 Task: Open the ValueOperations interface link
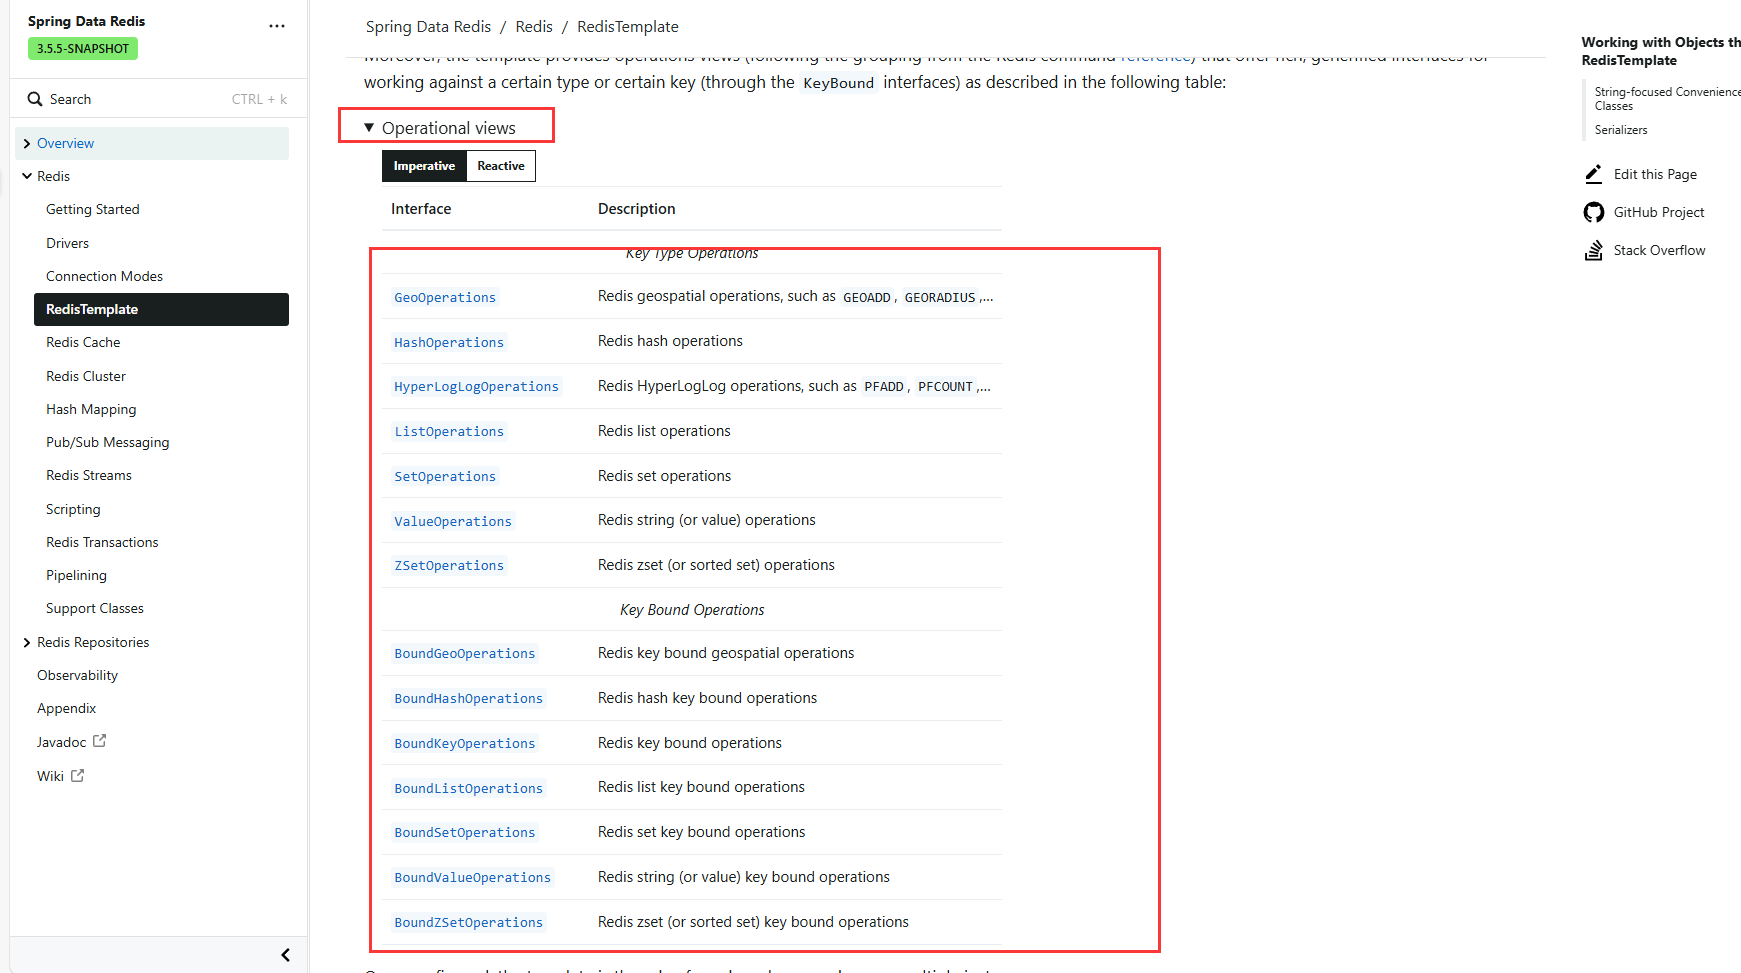(453, 521)
